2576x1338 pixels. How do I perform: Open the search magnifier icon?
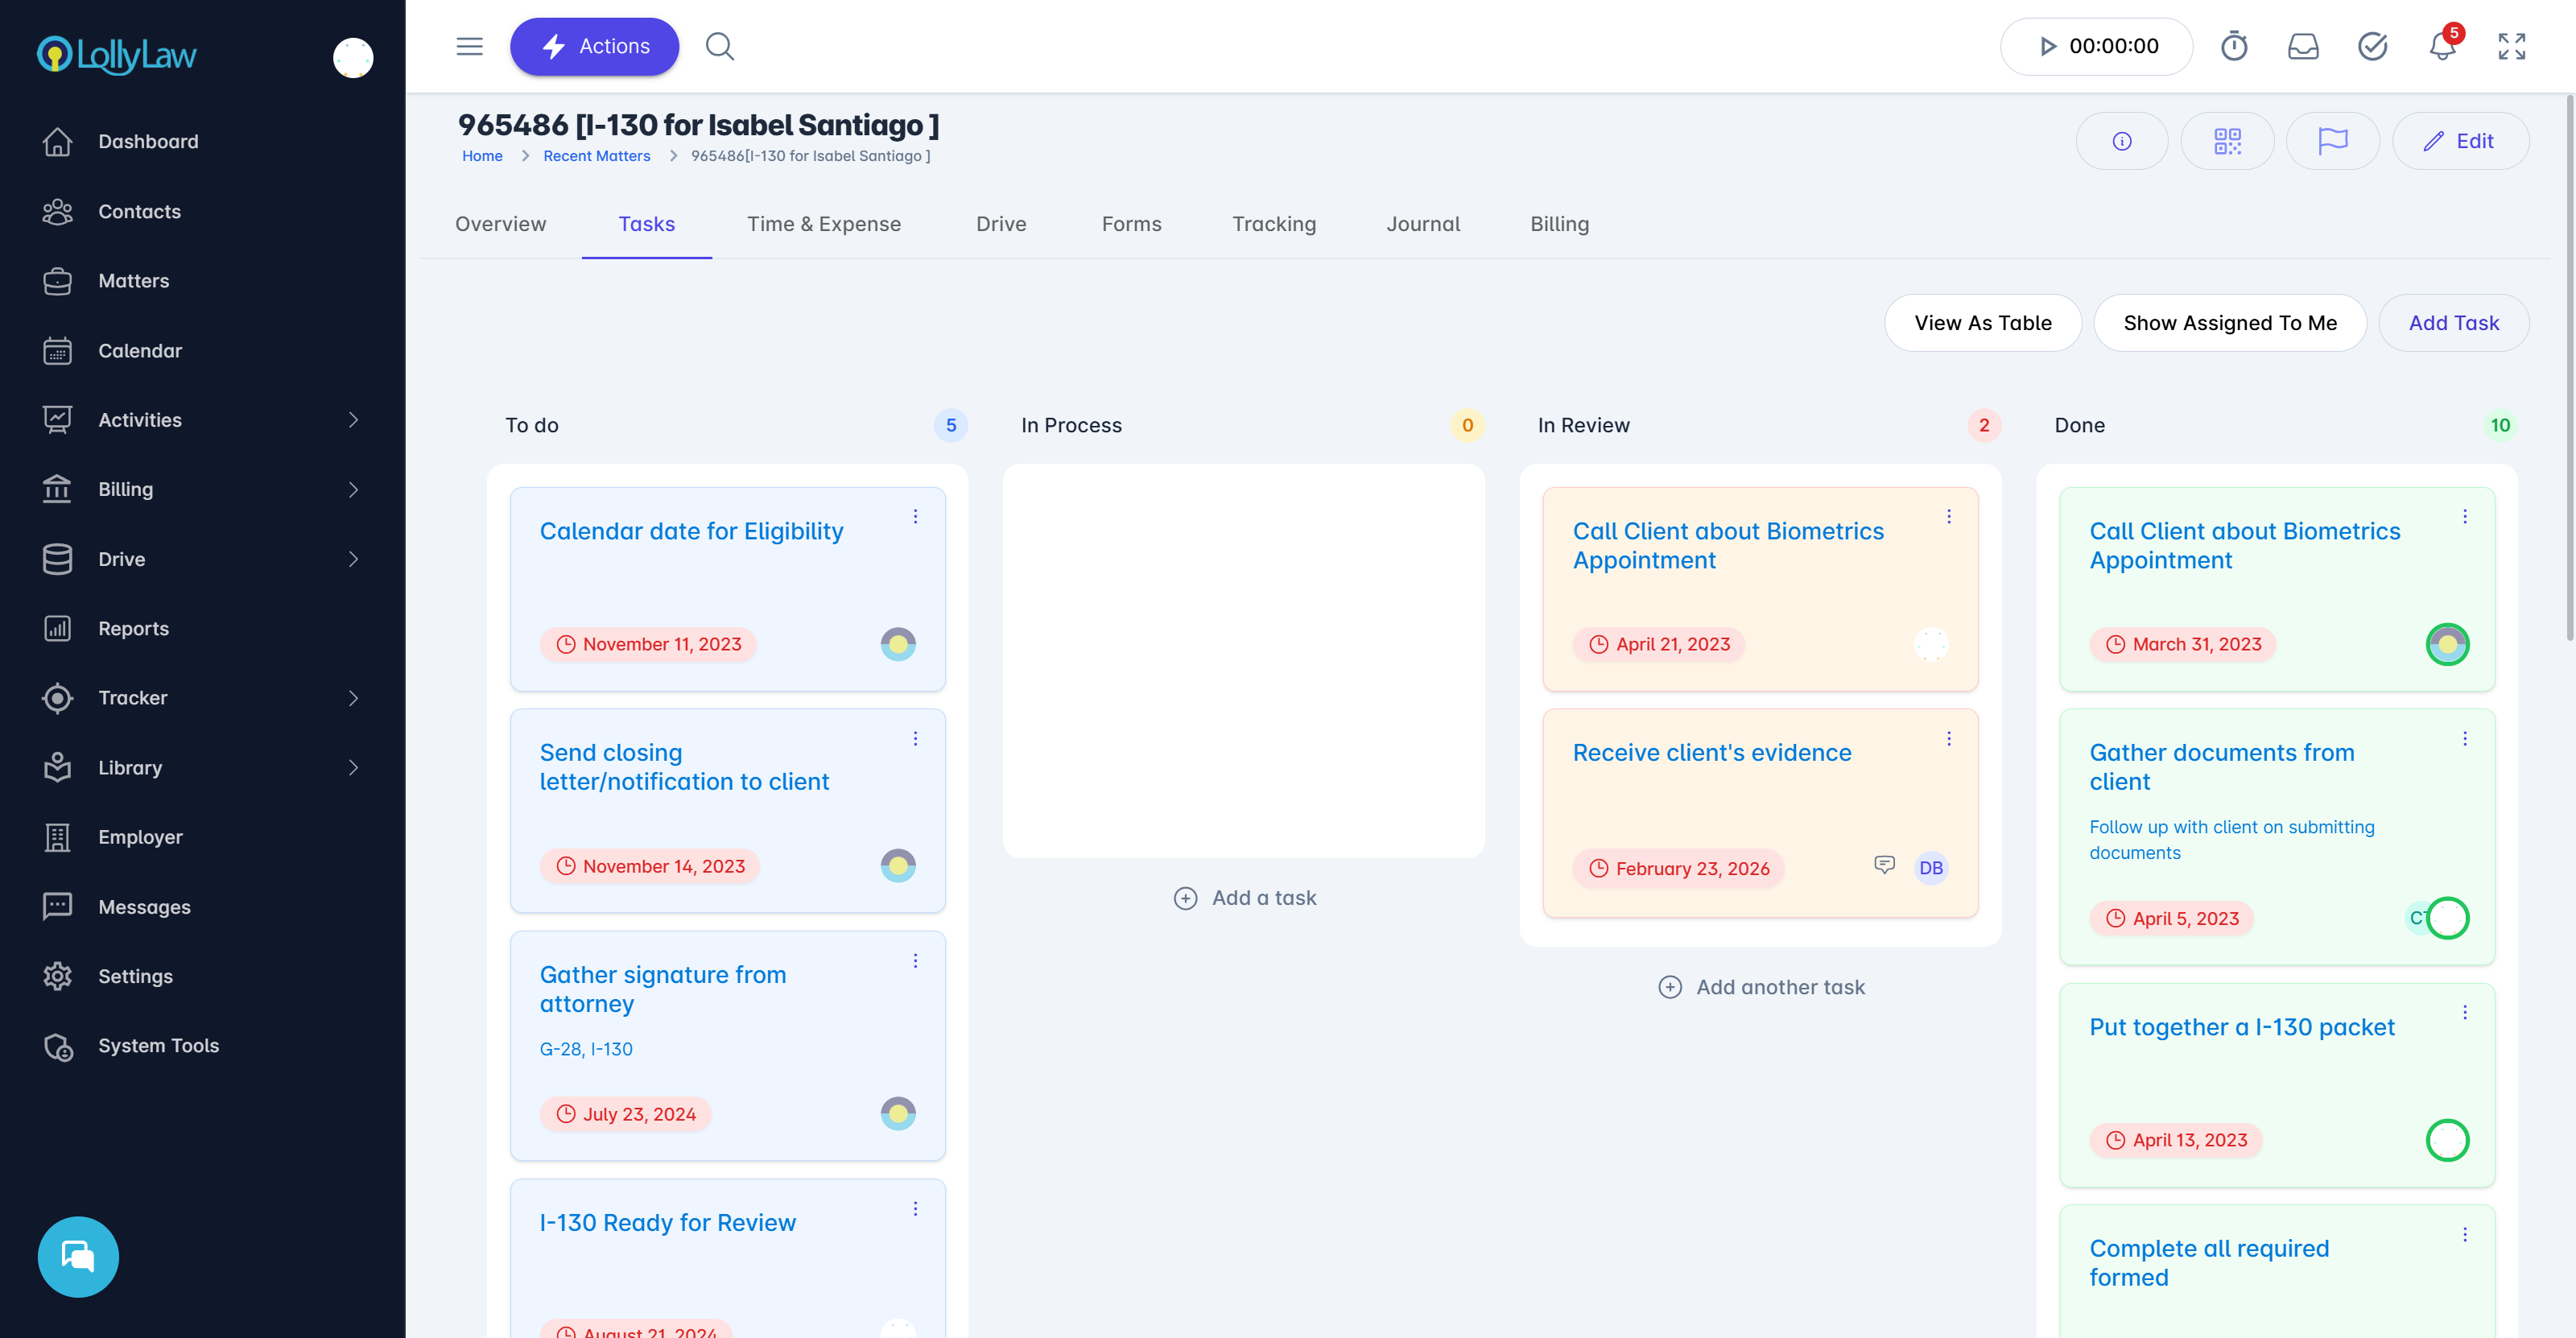(x=719, y=46)
